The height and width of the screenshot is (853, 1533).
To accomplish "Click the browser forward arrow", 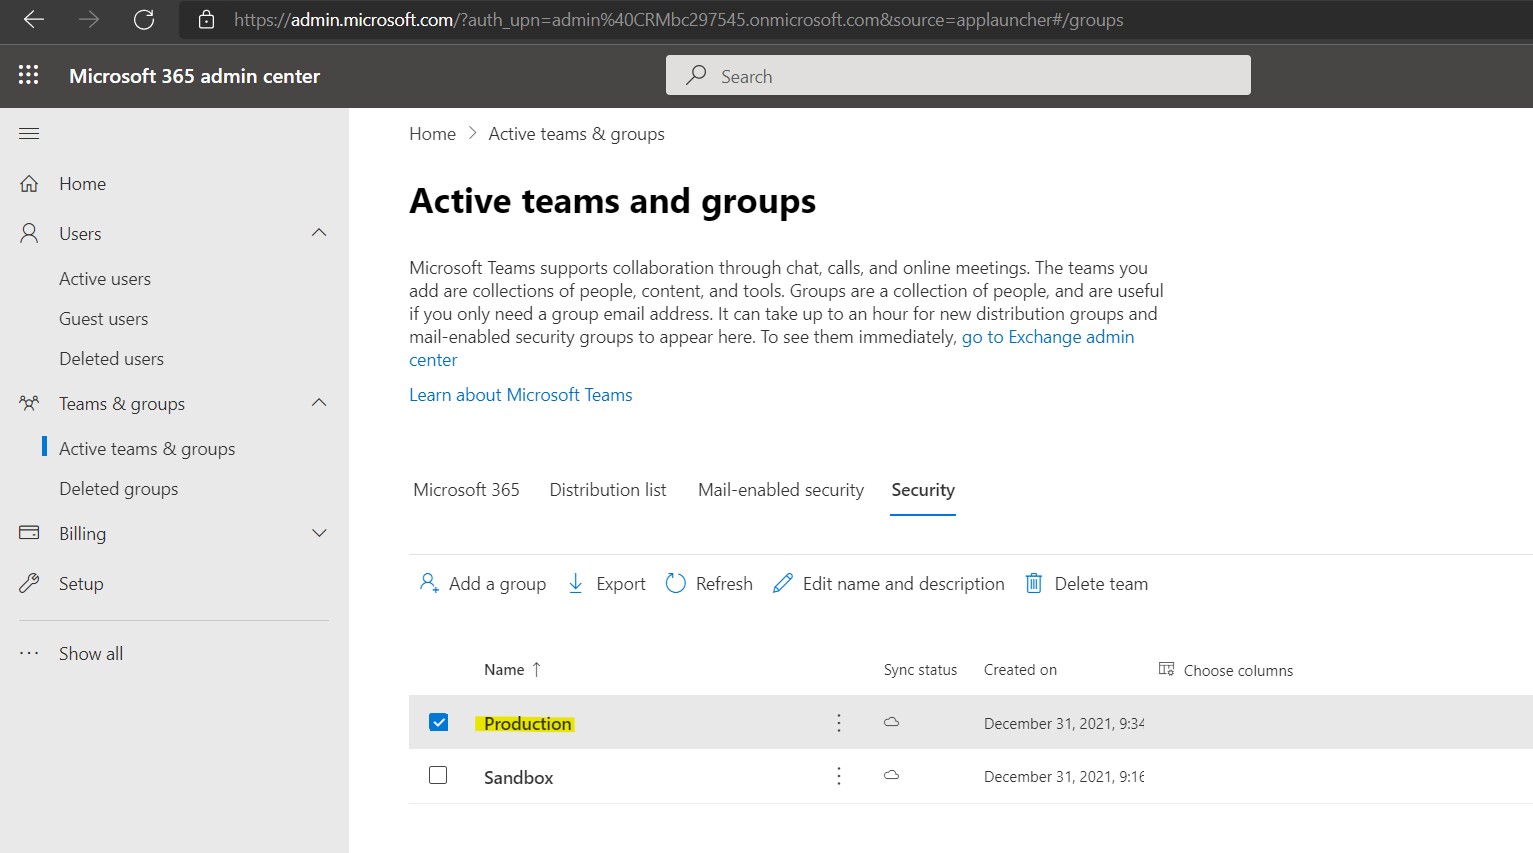I will click(x=89, y=20).
